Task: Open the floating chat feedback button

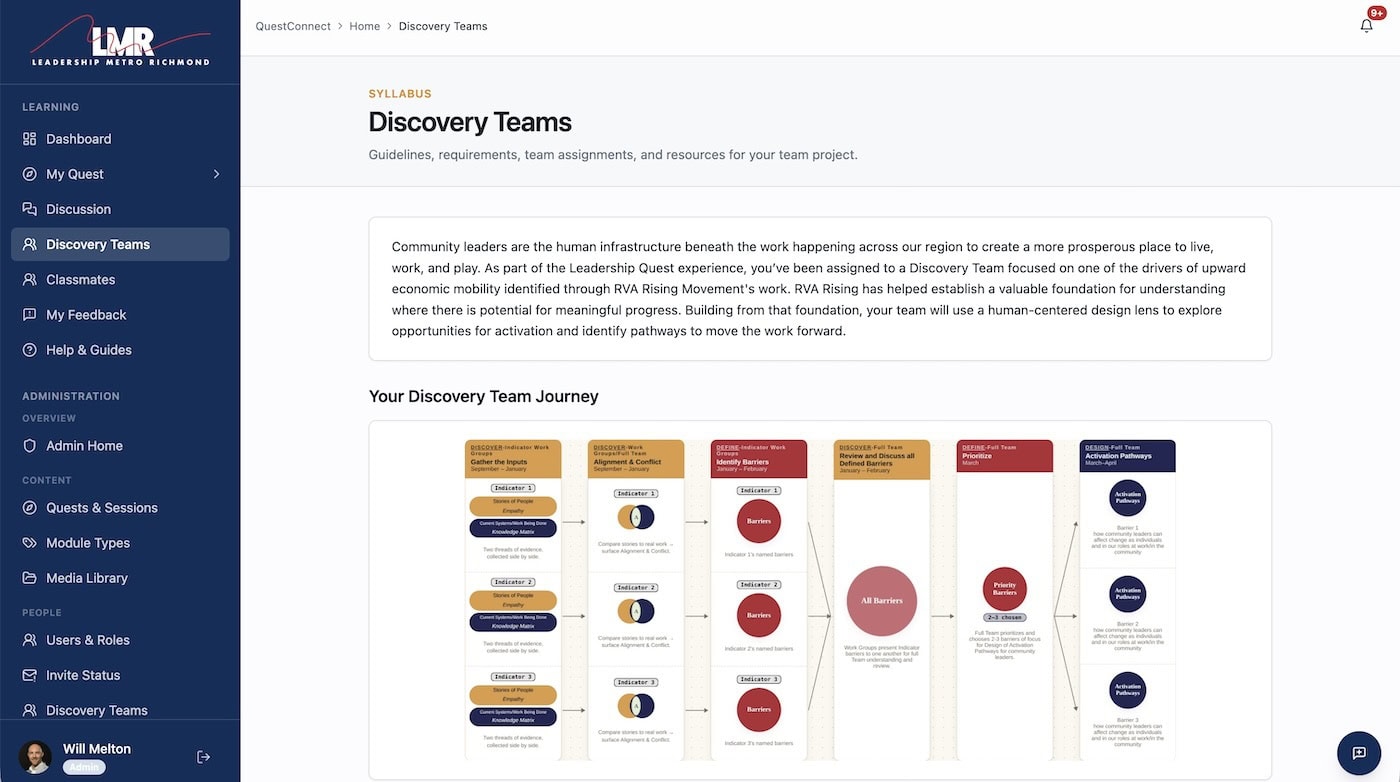Action: (x=1359, y=753)
